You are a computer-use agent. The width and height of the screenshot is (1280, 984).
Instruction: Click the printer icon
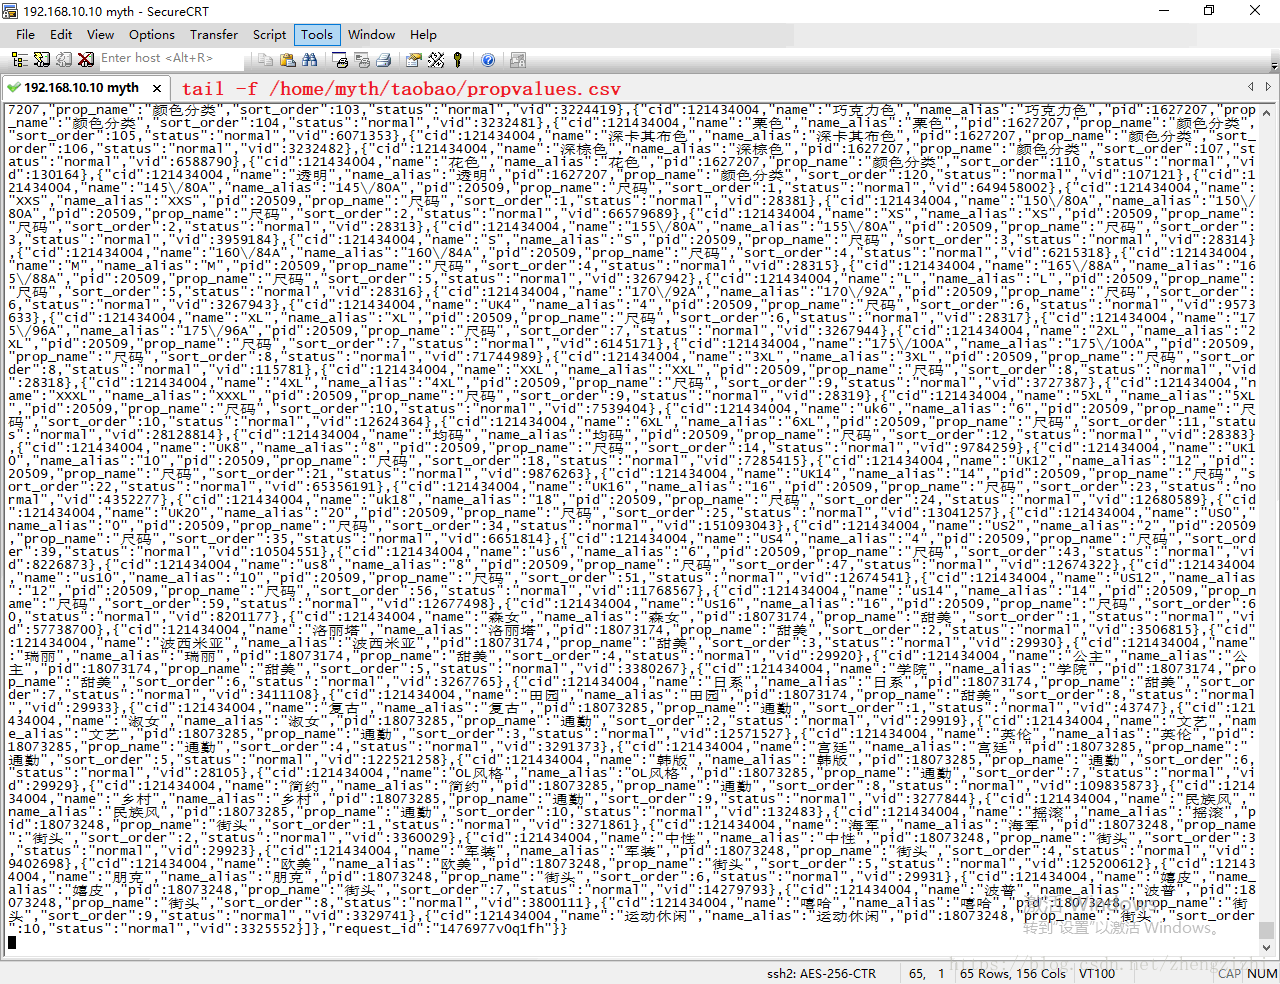point(383,60)
